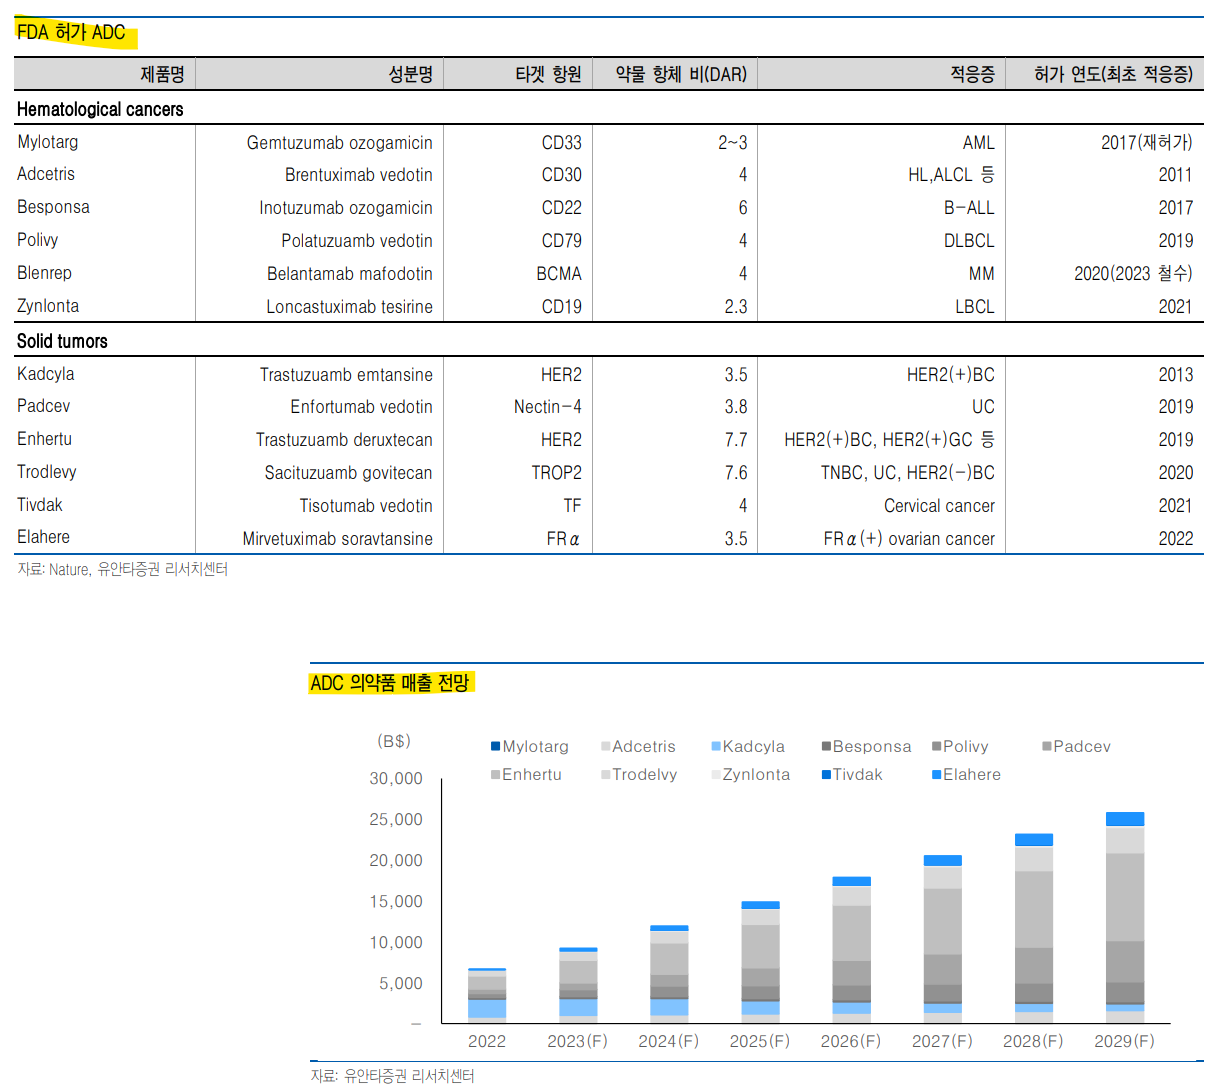Image resolution: width=1215 pixels, height=1089 pixels.
Task: Click the '허가 연도(최초 적응증)' column header
Action: point(1113,74)
